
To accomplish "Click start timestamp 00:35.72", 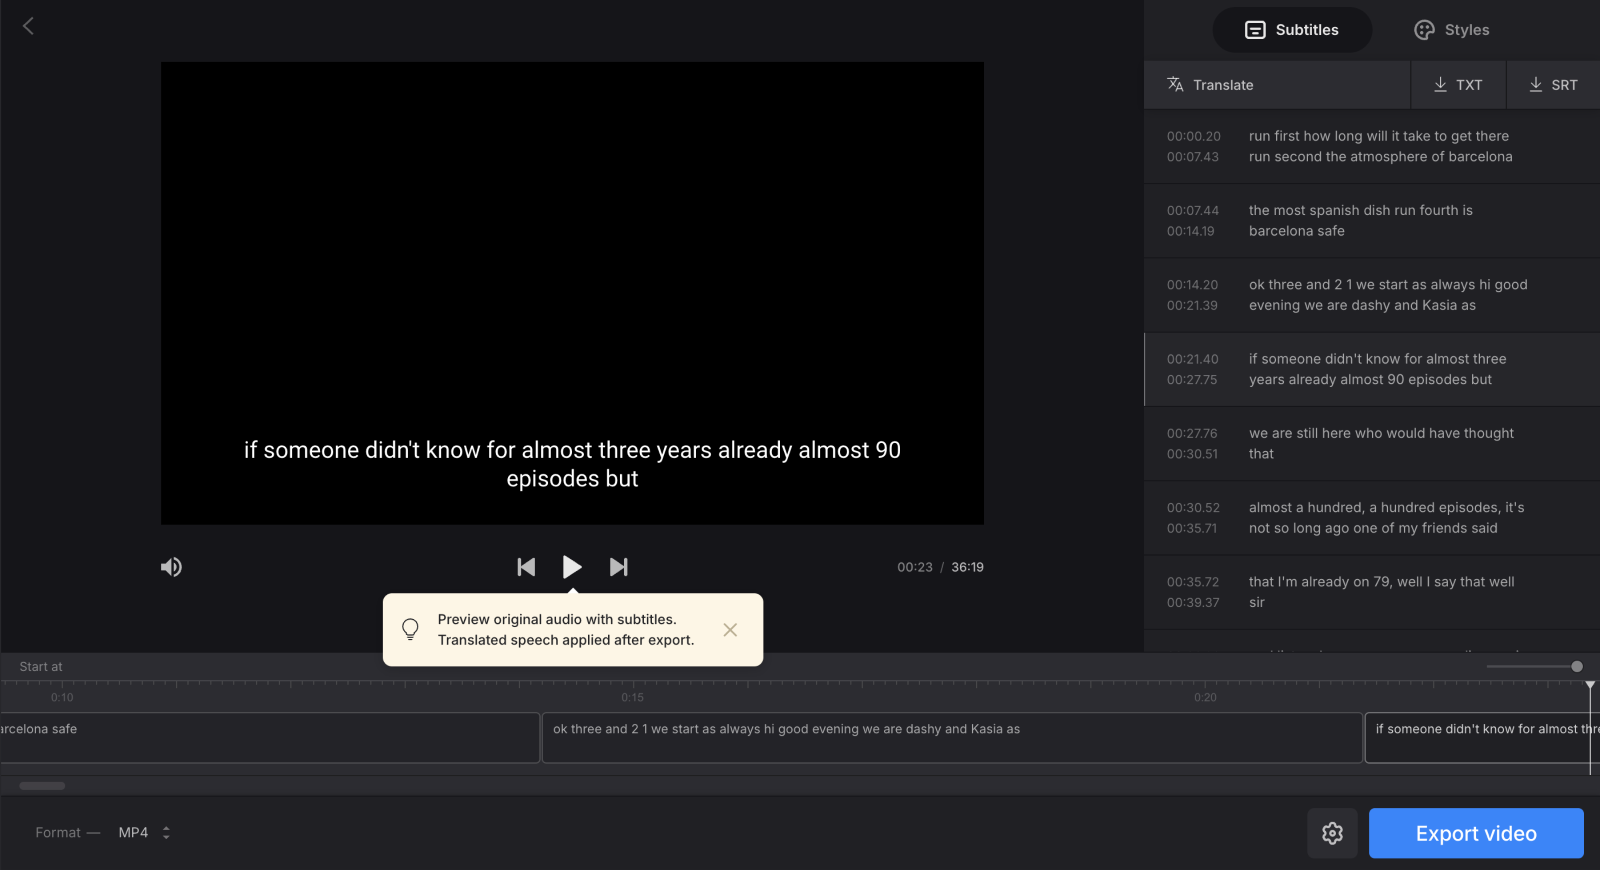I will pyautogui.click(x=1192, y=582).
